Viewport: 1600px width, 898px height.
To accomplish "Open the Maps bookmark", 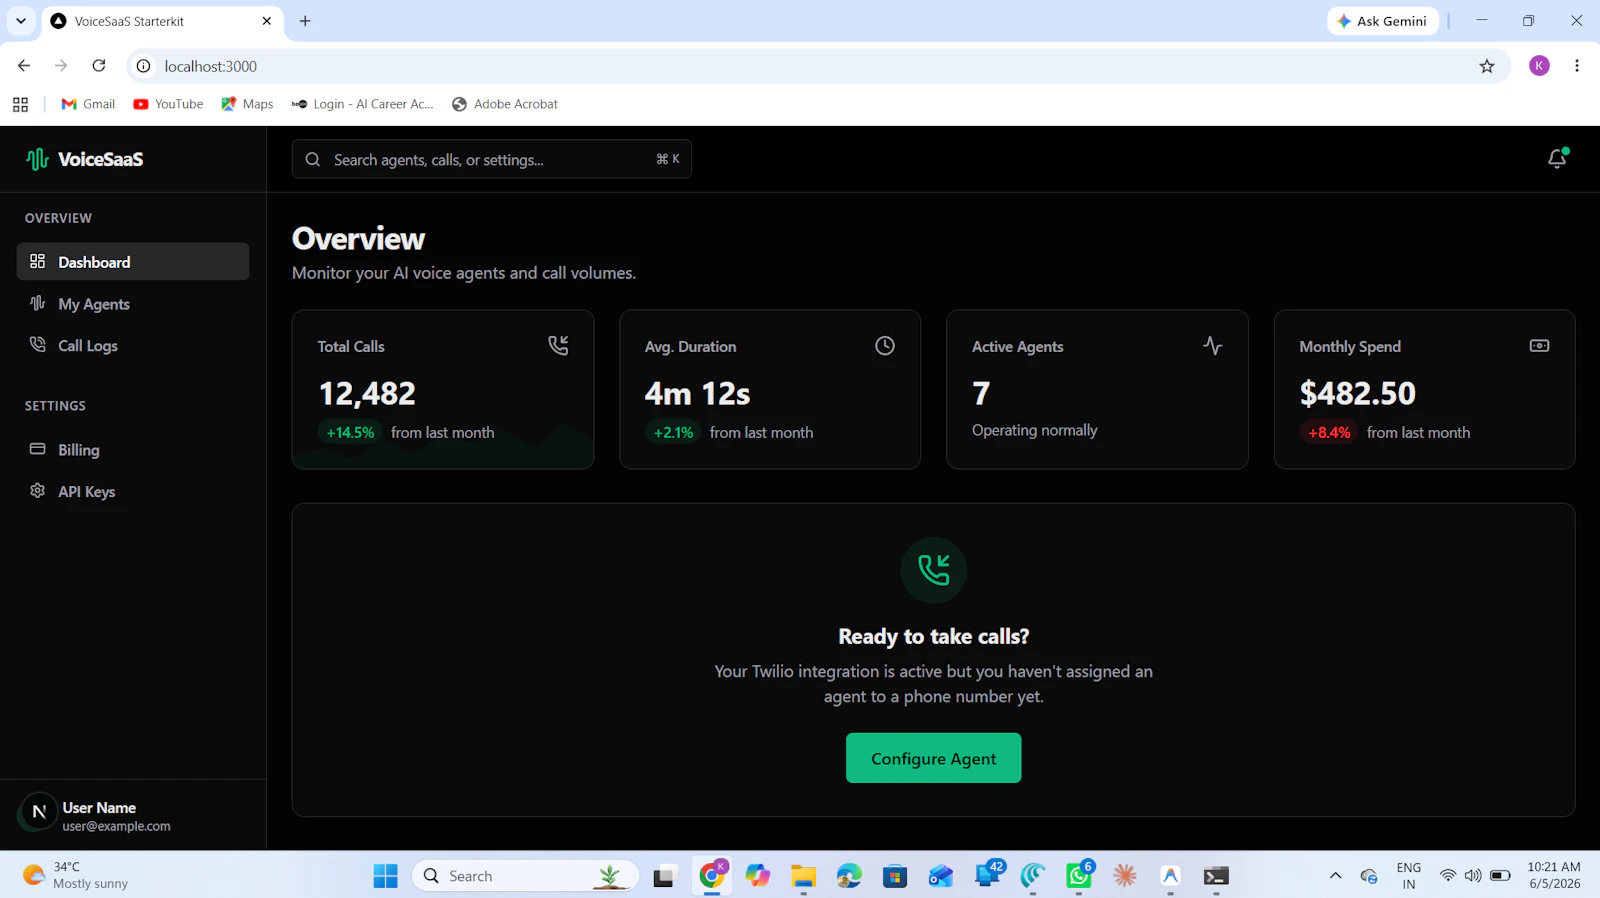I will (247, 104).
